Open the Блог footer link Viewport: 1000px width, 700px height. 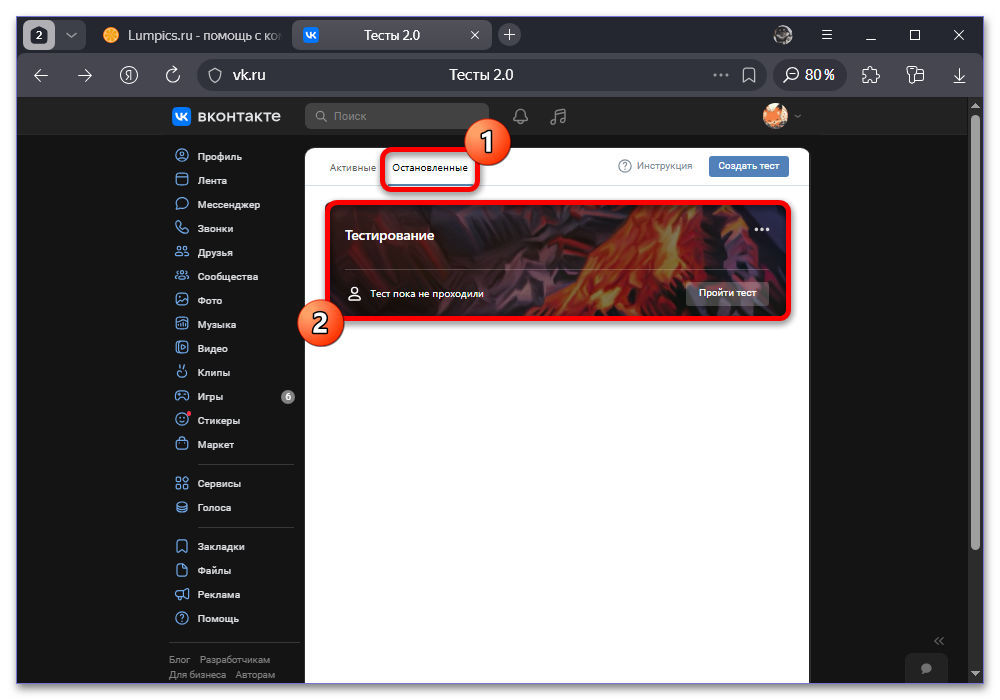click(179, 659)
